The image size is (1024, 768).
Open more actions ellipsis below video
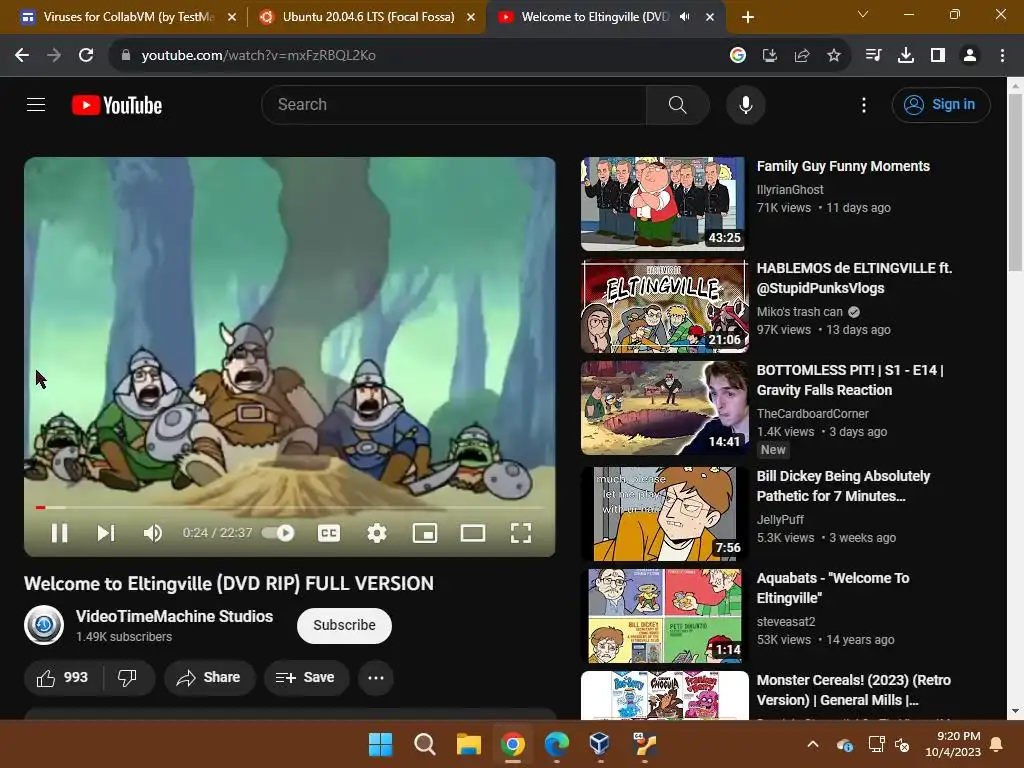click(x=376, y=677)
